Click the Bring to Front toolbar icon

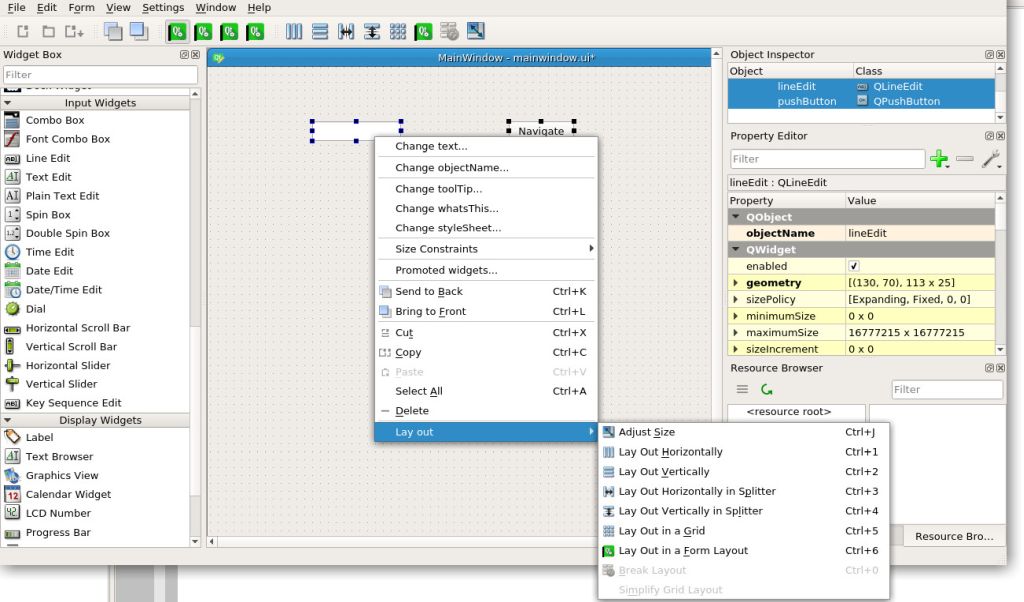click(x=138, y=32)
